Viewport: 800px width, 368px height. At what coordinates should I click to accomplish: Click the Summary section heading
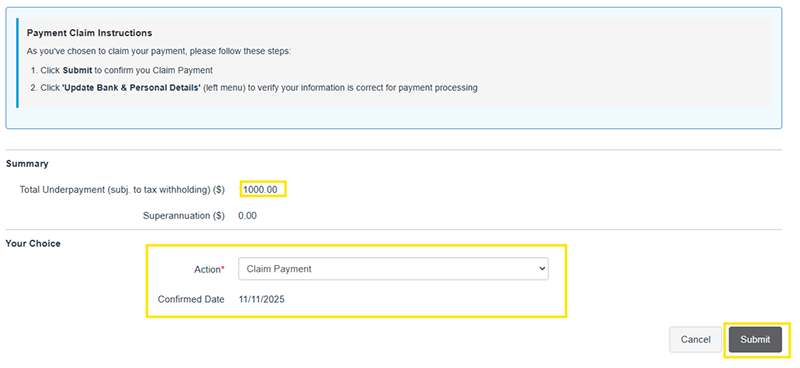click(27, 164)
